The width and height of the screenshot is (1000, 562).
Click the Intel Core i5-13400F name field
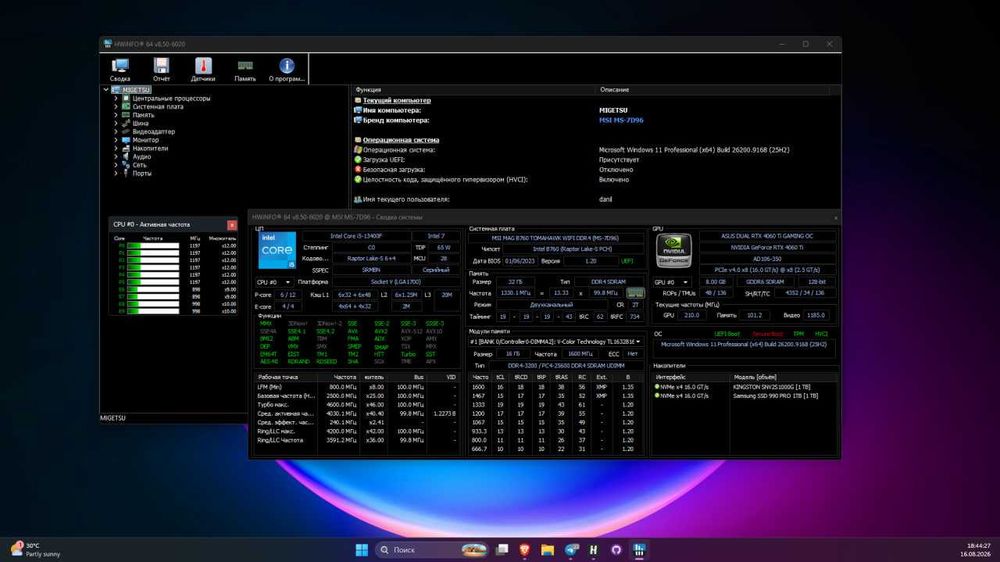[x=357, y=236]
